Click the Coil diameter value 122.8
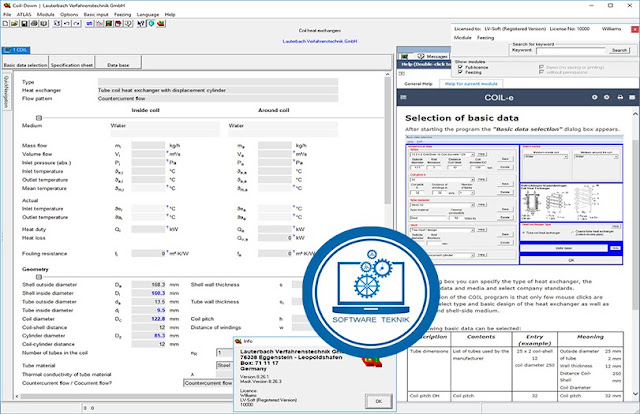 coord(148,319)
